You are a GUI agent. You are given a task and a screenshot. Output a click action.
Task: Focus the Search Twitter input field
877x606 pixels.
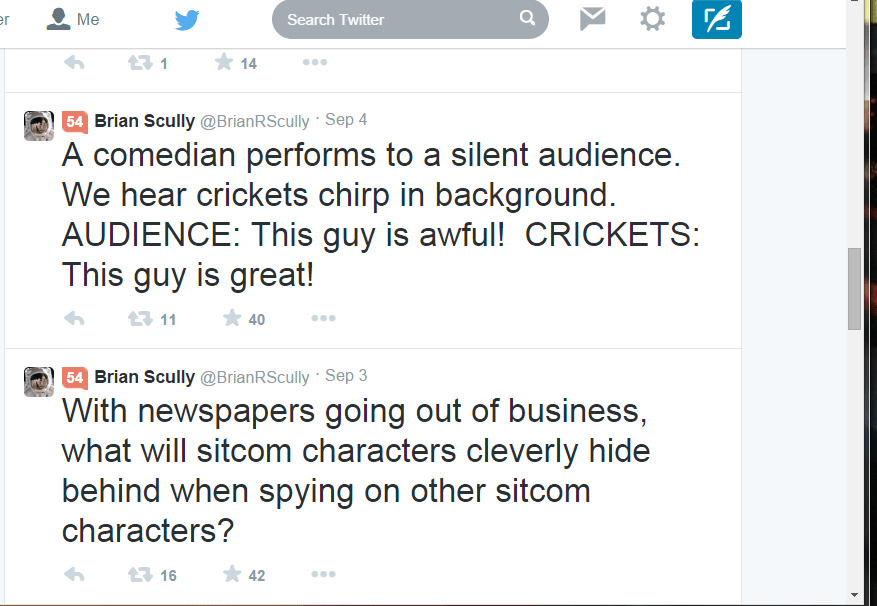coord(398,19)
